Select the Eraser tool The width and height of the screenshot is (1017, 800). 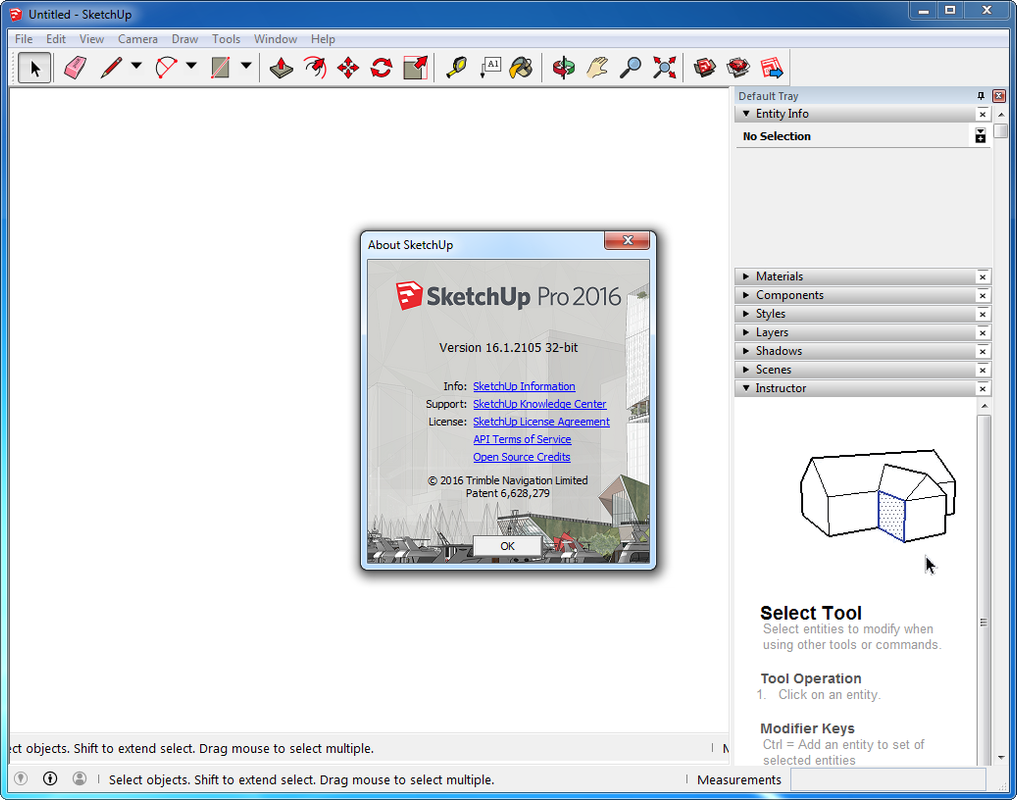click(x=75, y=67)
